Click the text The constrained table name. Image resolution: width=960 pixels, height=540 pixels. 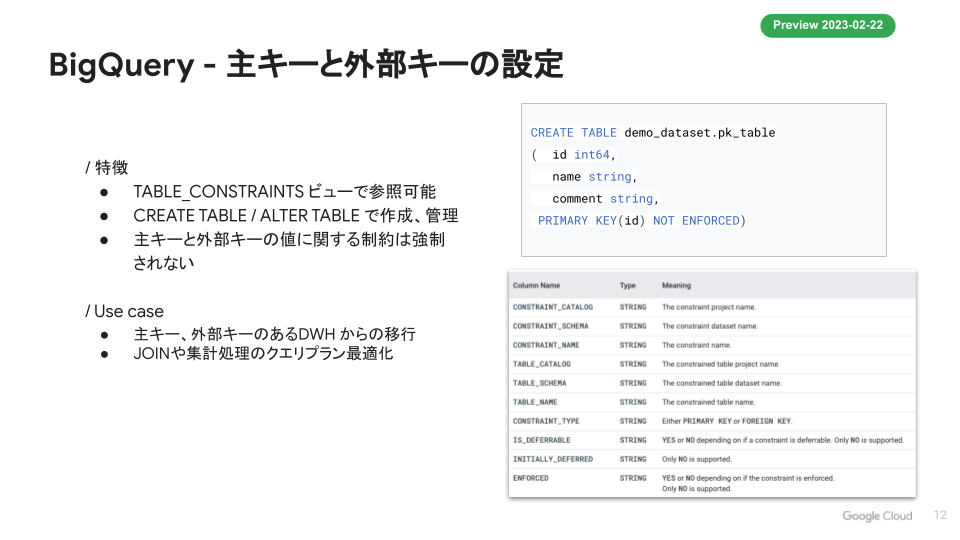[708, 402]
